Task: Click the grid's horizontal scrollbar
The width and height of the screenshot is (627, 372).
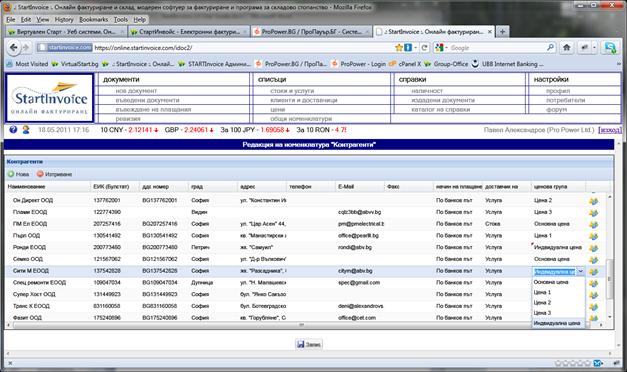Action: 302,325
